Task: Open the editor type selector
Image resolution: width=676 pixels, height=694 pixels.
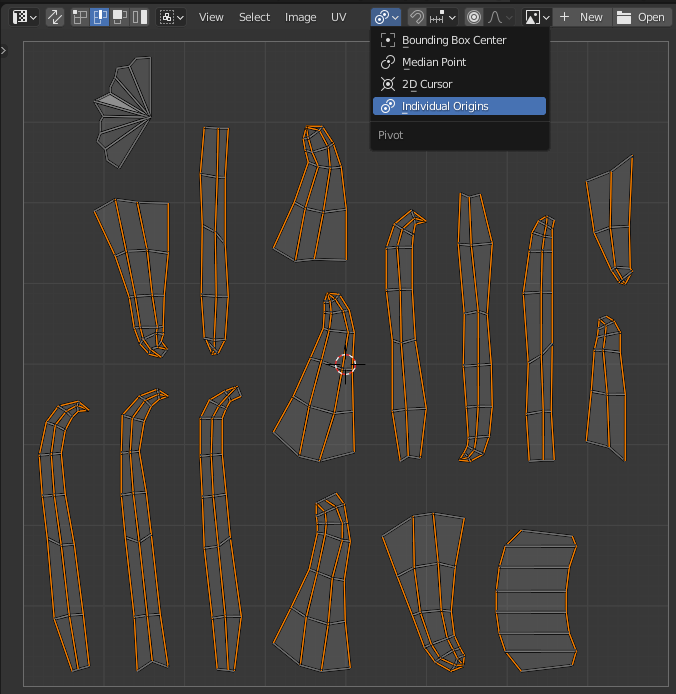Action: coord(25,17)
